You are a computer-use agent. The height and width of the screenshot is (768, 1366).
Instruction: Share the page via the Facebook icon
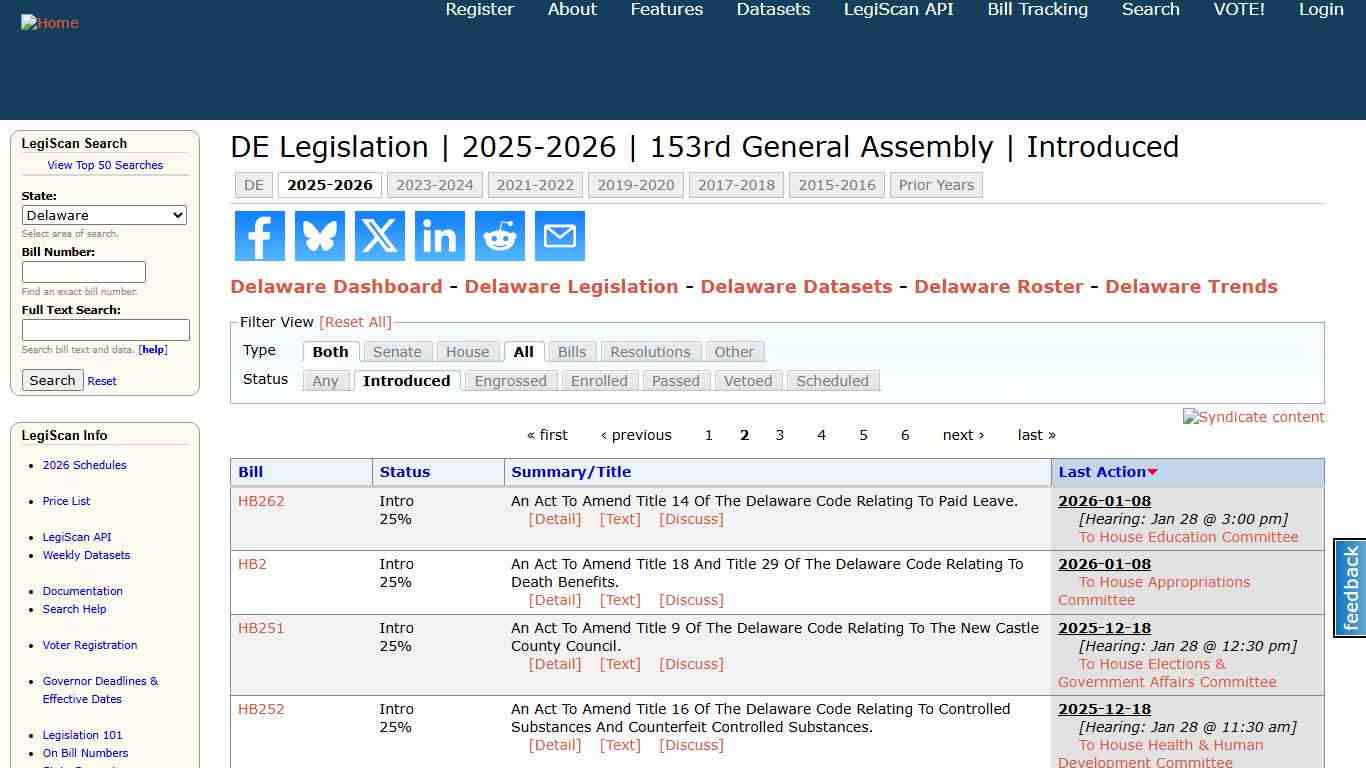259,236
